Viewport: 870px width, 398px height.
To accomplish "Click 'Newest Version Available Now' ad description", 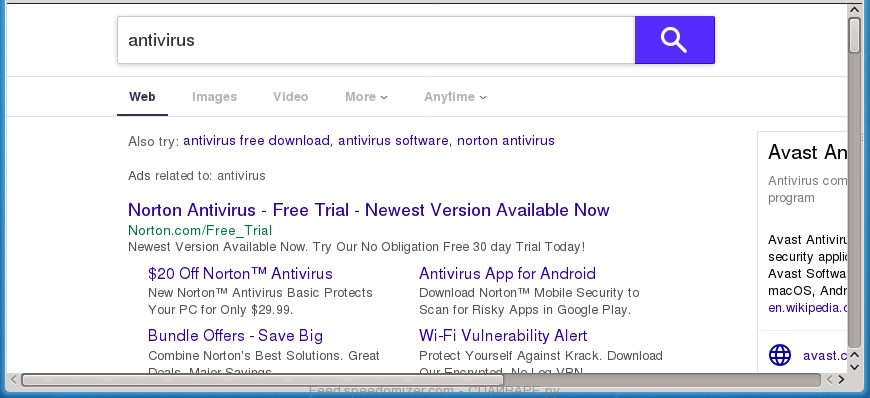I will (356, 246).
